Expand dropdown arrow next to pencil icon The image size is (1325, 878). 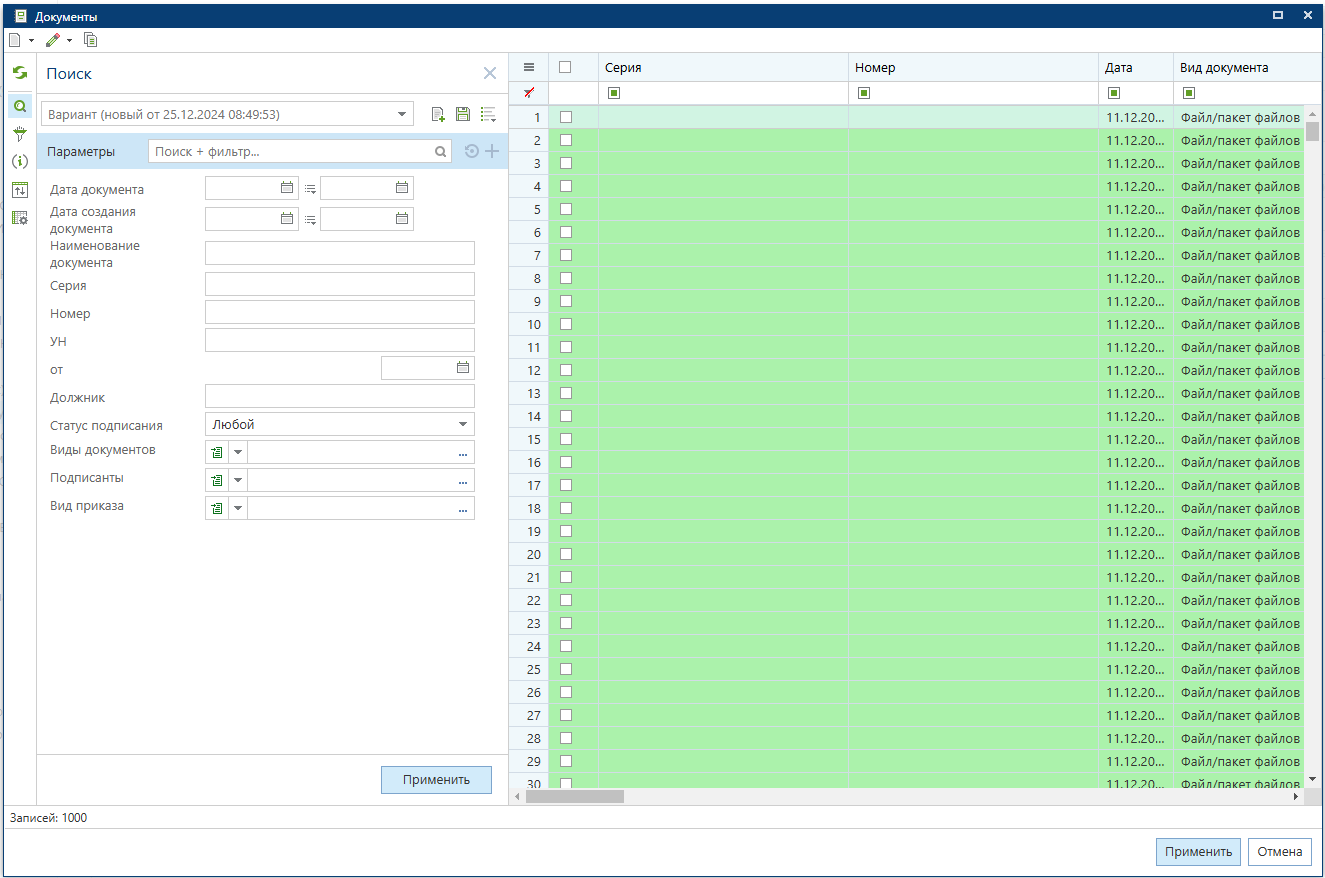pos(70,41)
